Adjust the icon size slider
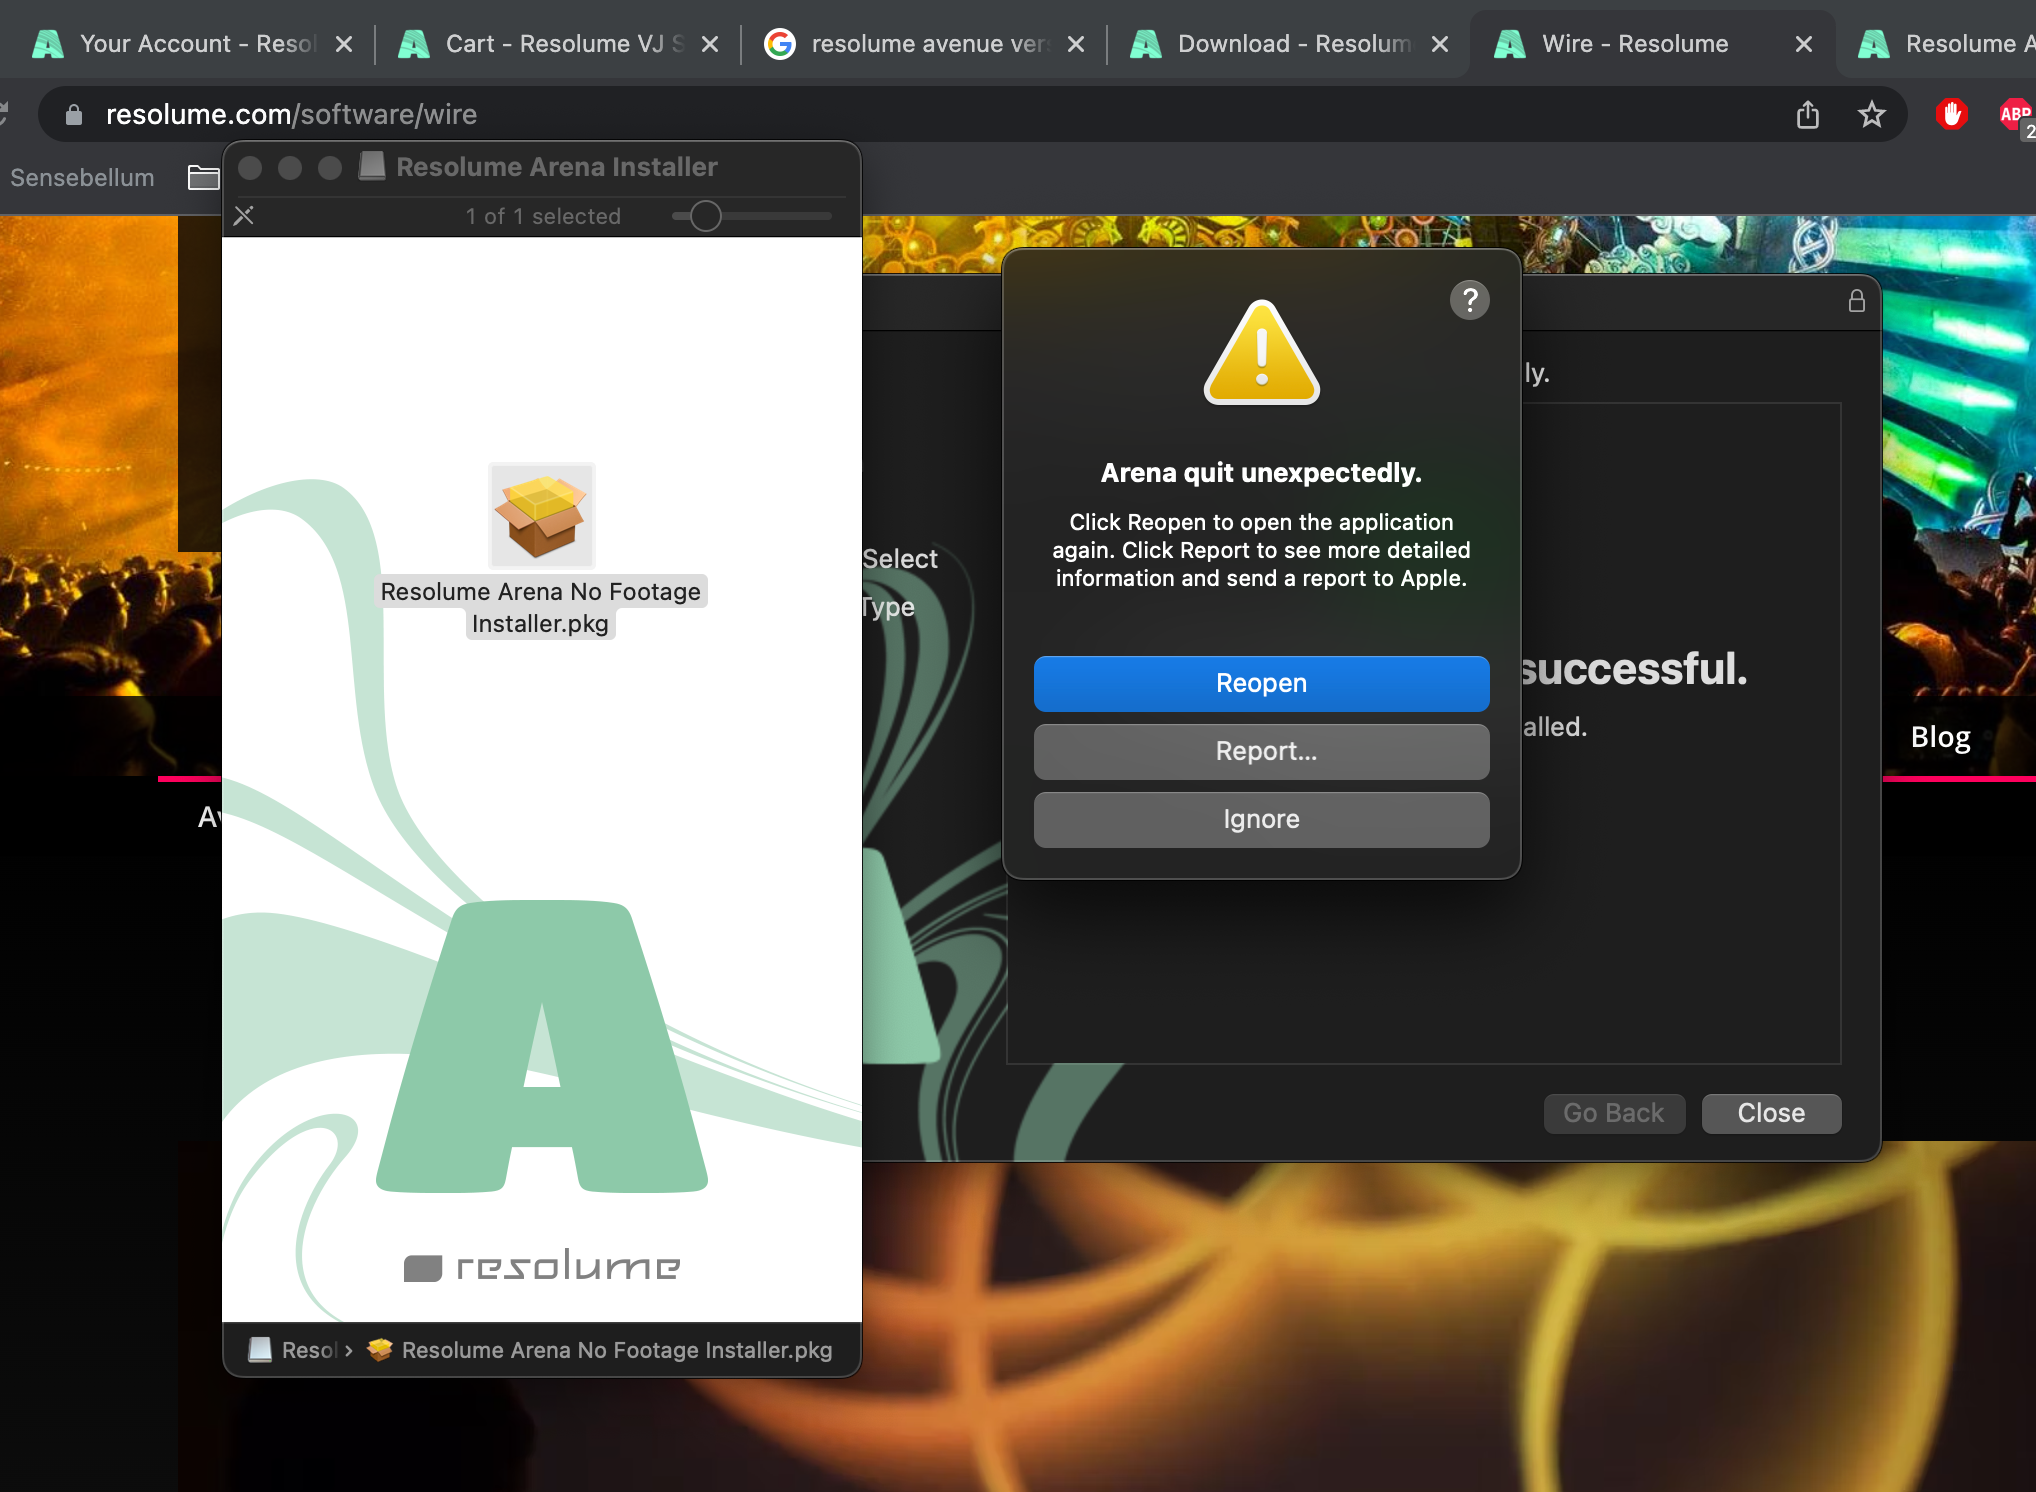The width and height of the screenshot is (2036, 1492). [x=705, y=216]
